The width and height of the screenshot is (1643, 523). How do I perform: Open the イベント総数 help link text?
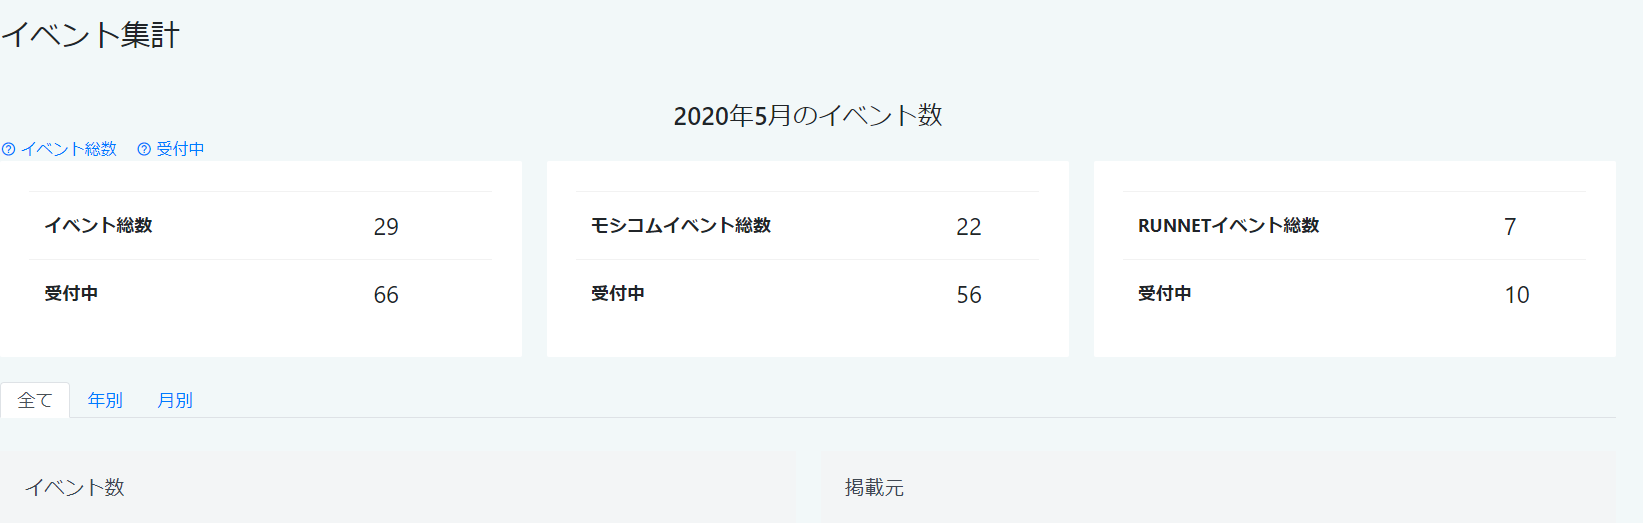(x=69, y=149)
